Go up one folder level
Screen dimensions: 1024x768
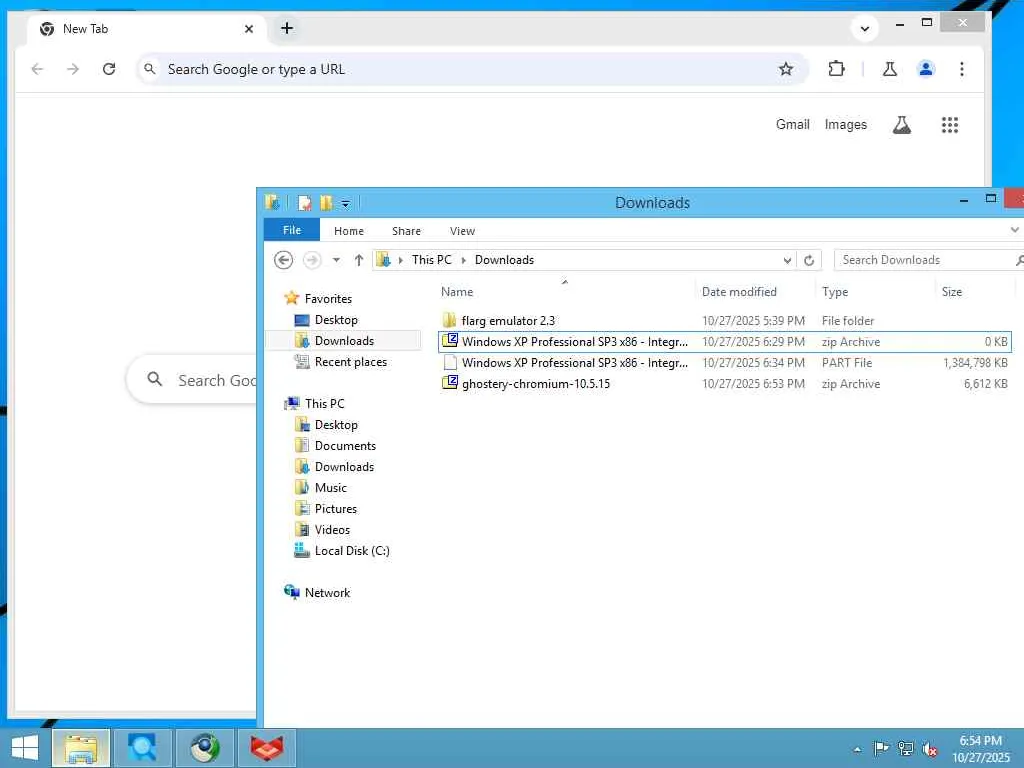tap(359, 260)
